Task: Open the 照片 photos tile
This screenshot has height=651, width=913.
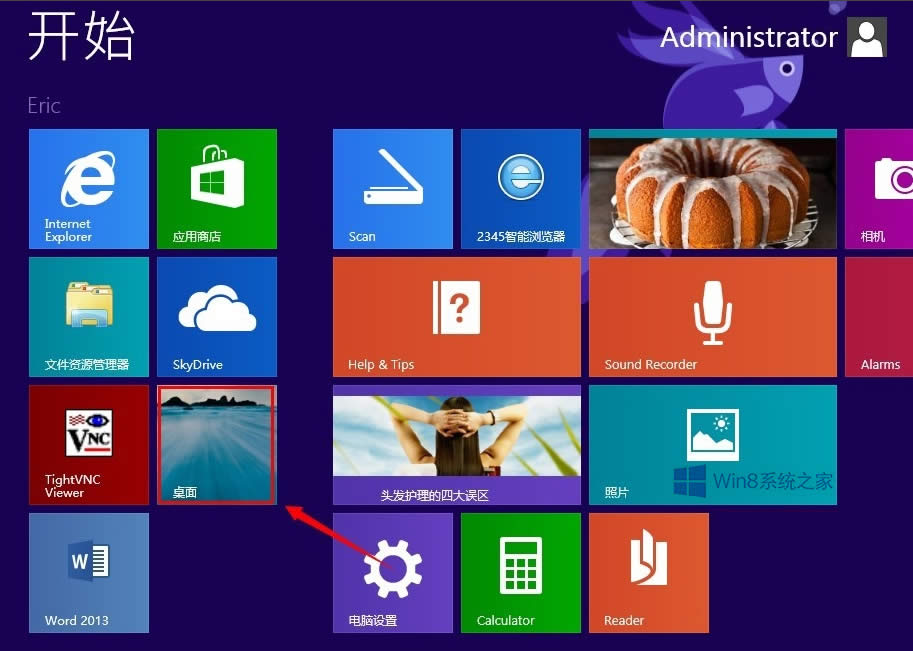Action: [x=713, y=445]
